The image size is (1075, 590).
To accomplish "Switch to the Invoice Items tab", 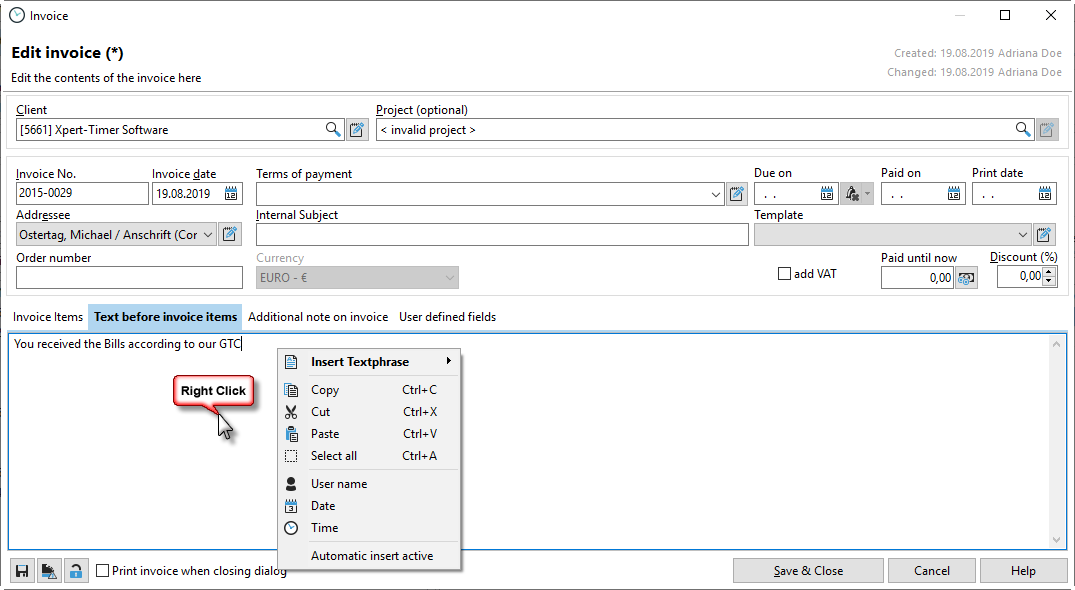I will pos(48,317).
